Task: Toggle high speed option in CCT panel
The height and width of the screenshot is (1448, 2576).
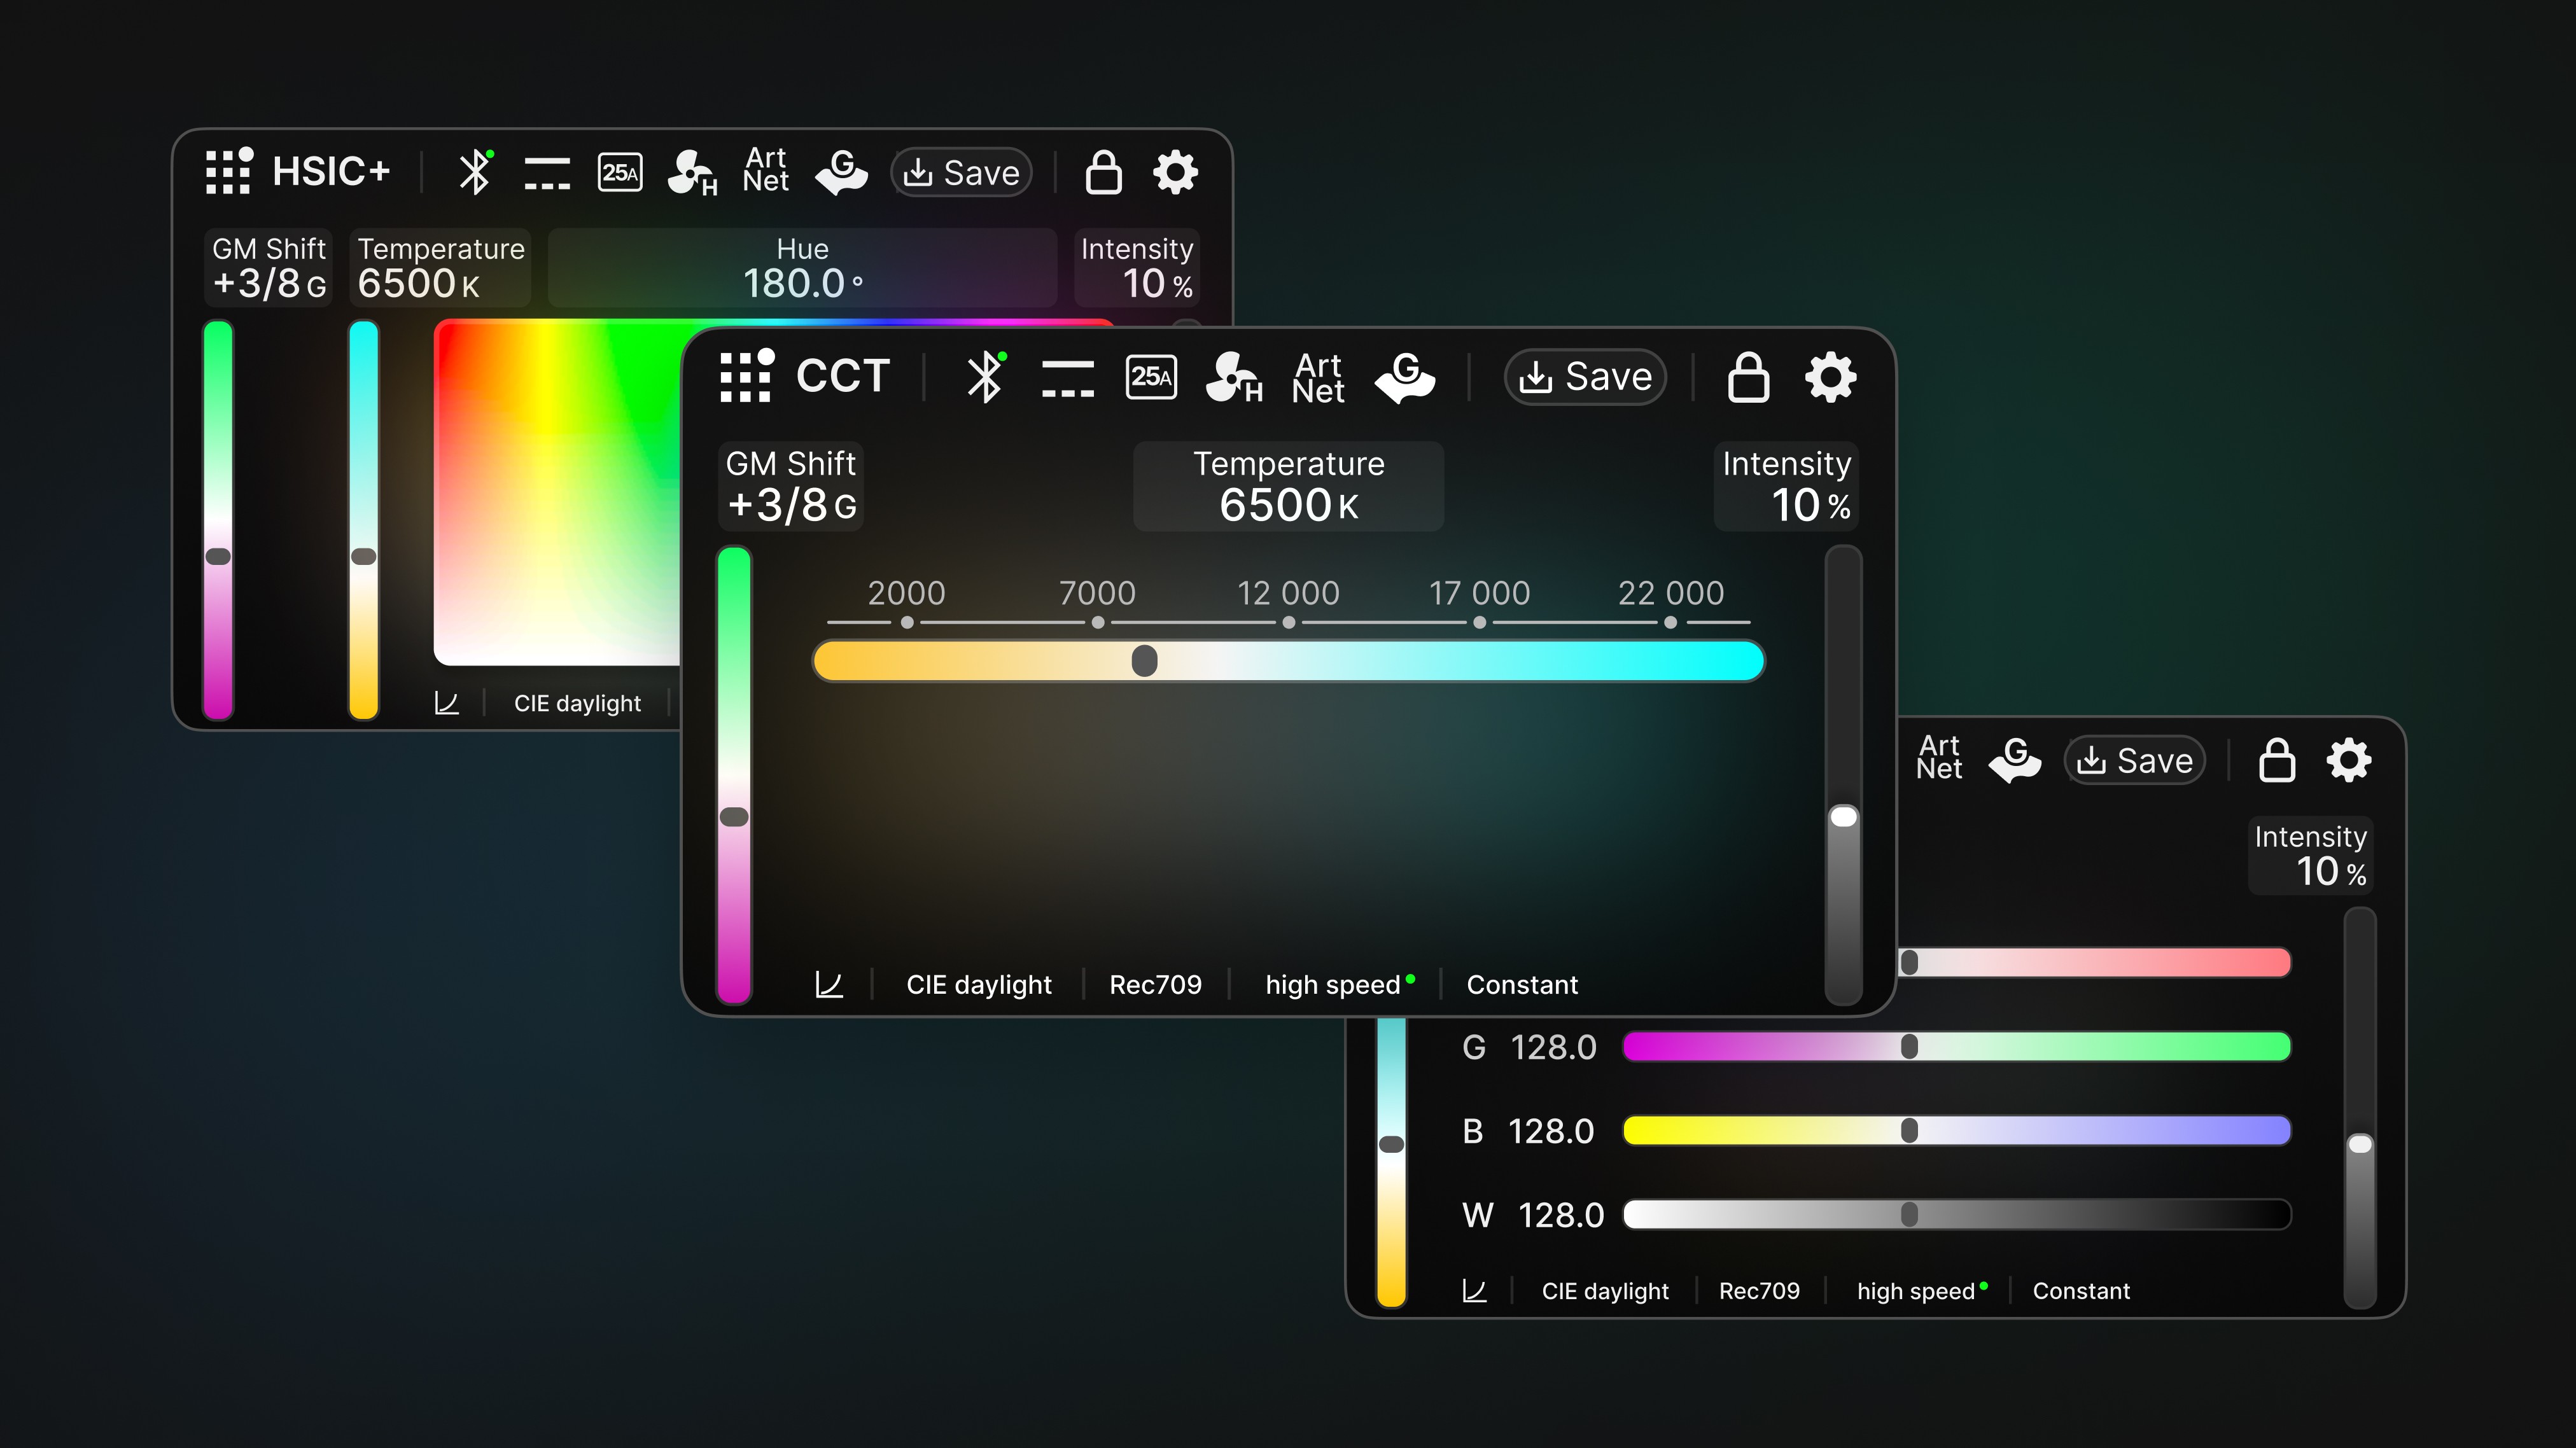Action: tap(1333, 985)
